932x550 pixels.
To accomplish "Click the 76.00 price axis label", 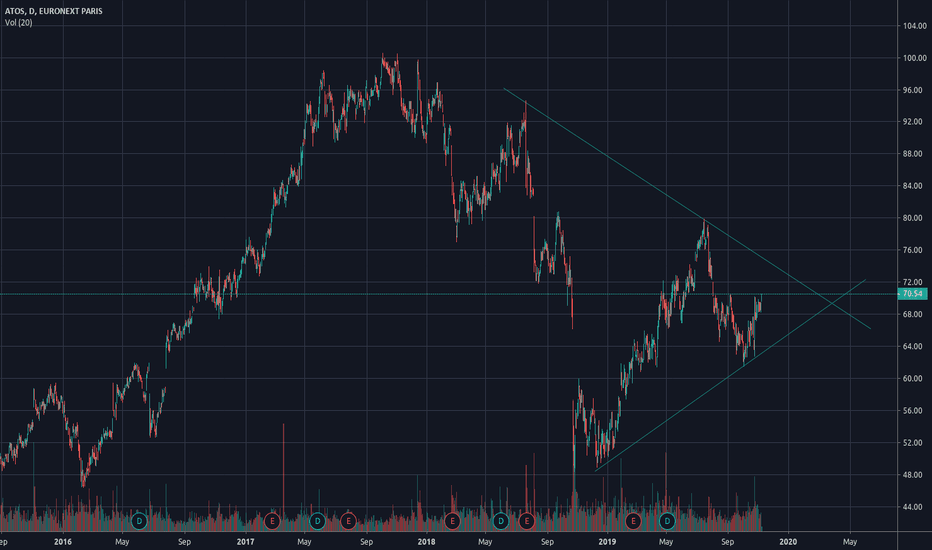I will click(914, 250).
